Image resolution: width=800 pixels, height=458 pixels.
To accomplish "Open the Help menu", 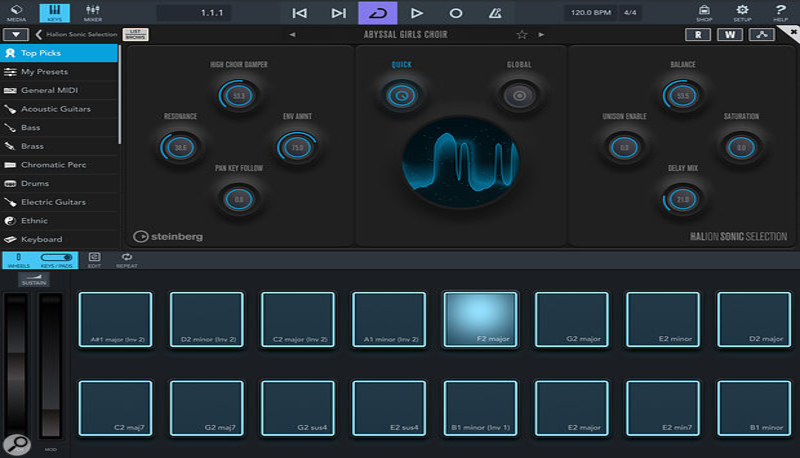I will (x=781, y=13).
